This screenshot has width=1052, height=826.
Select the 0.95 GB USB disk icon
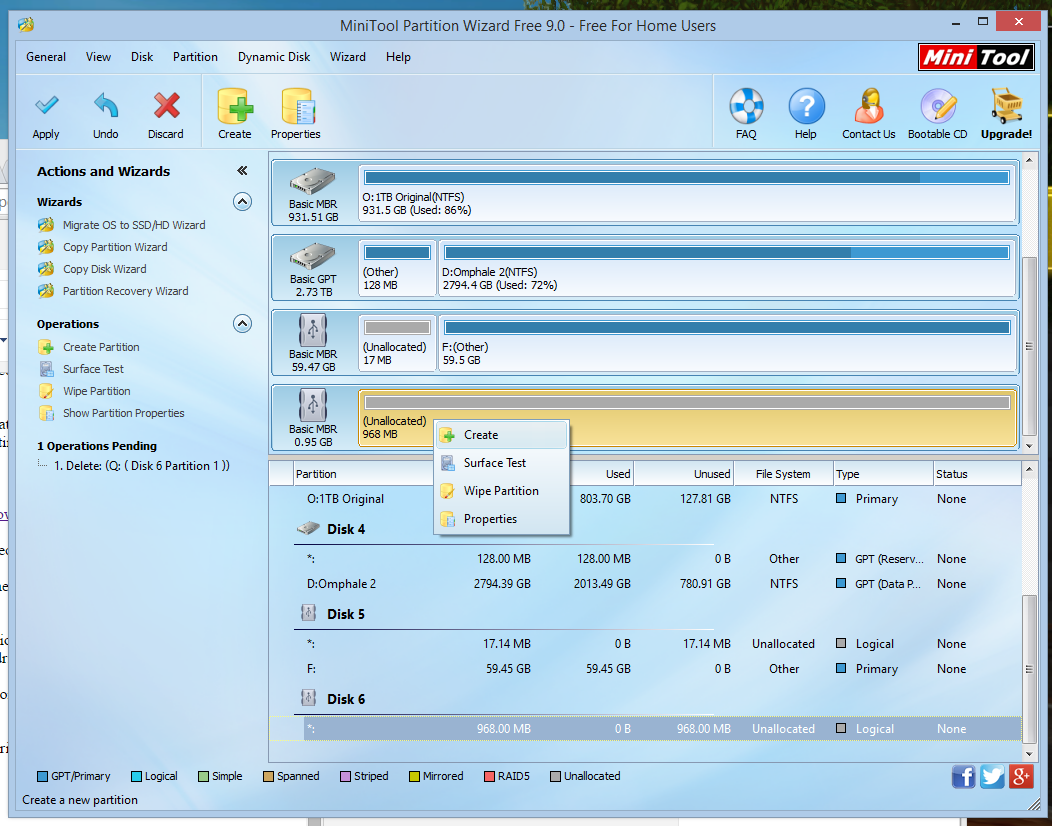click(x=313, y=406)
